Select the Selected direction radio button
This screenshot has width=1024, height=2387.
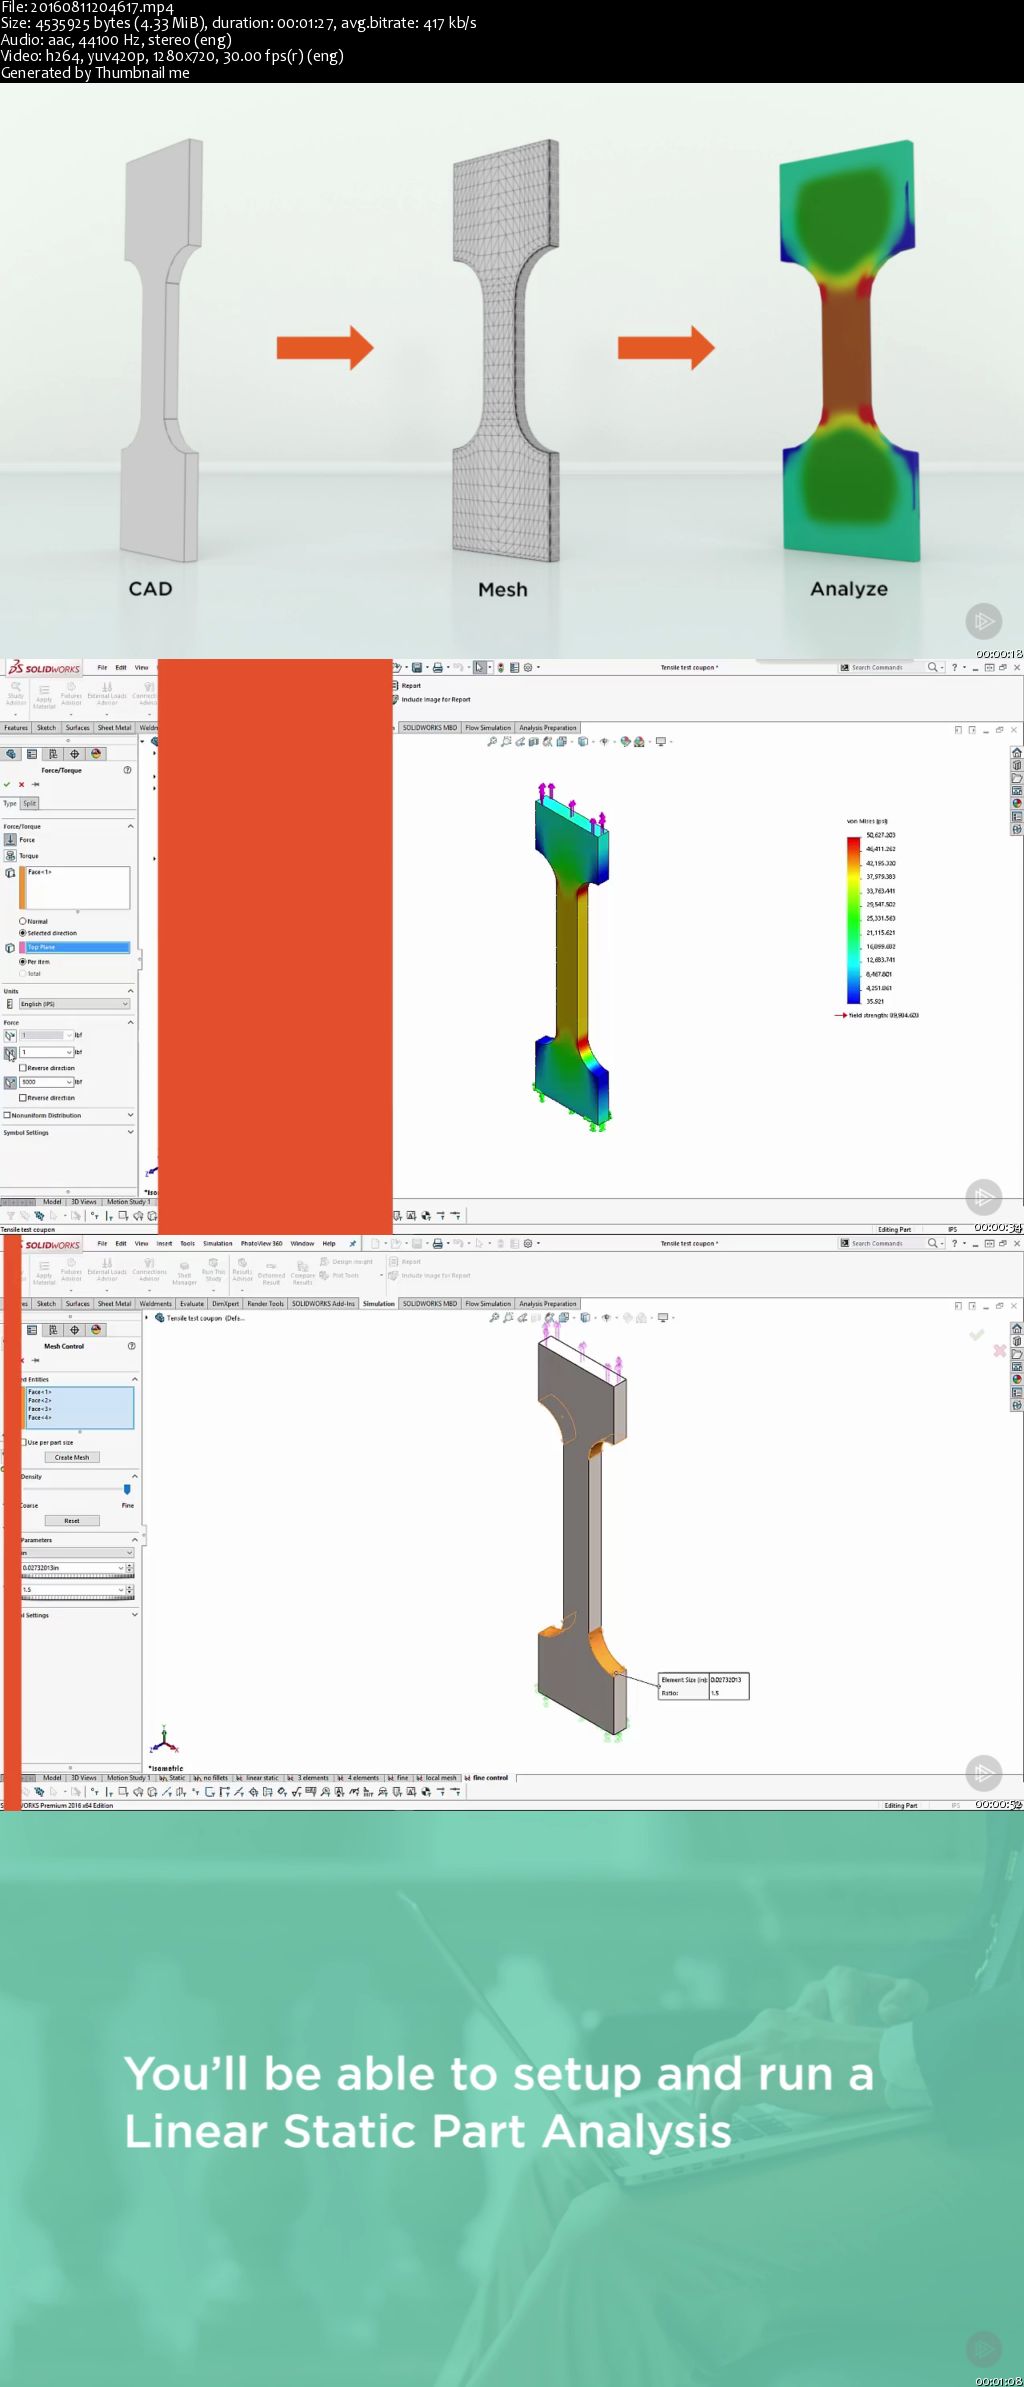point(23,933)
